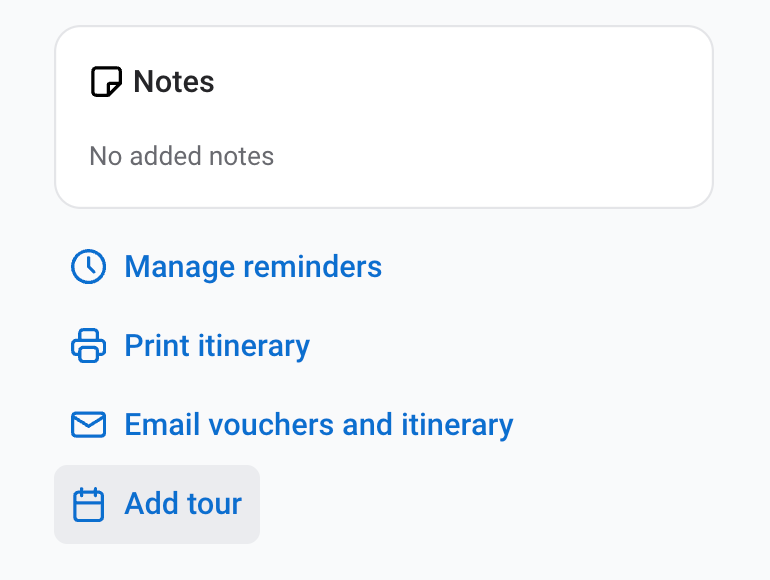770x580 pixels.
Task: Click the sticky note icon beside Notes
Action: pyautogui.click(x=106, y=81)
